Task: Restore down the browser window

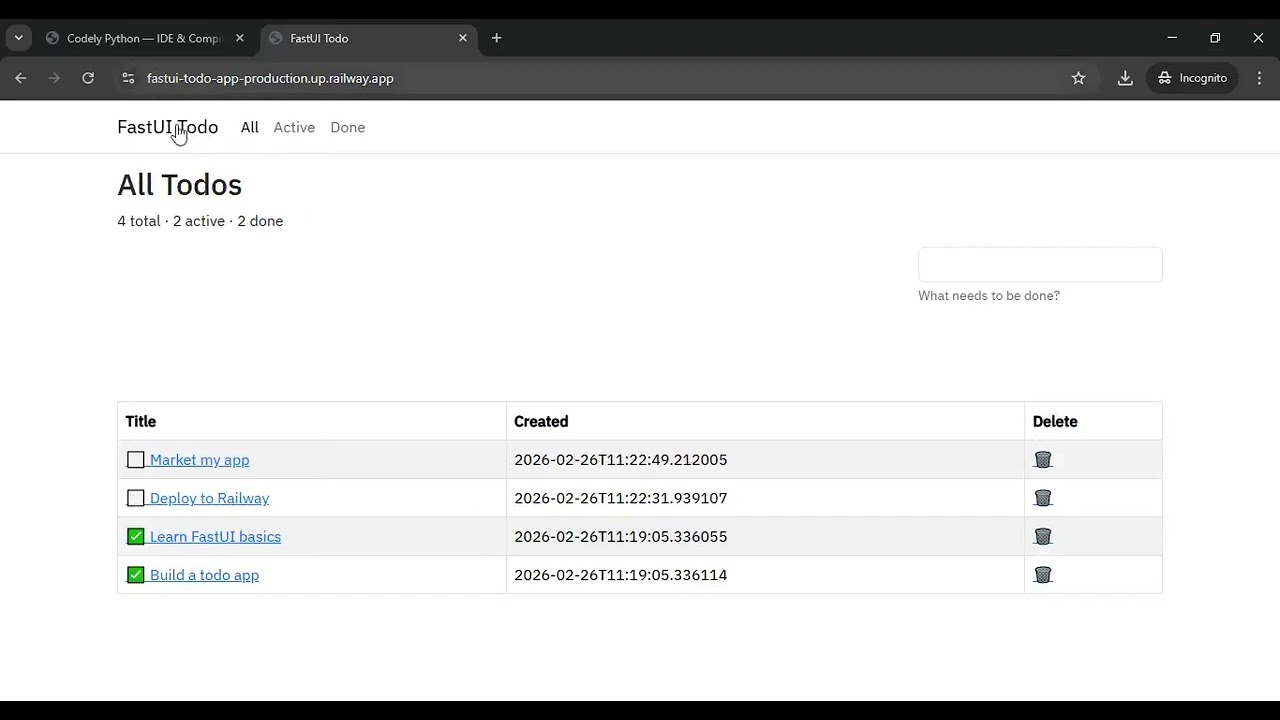Action: [1215, 38]
